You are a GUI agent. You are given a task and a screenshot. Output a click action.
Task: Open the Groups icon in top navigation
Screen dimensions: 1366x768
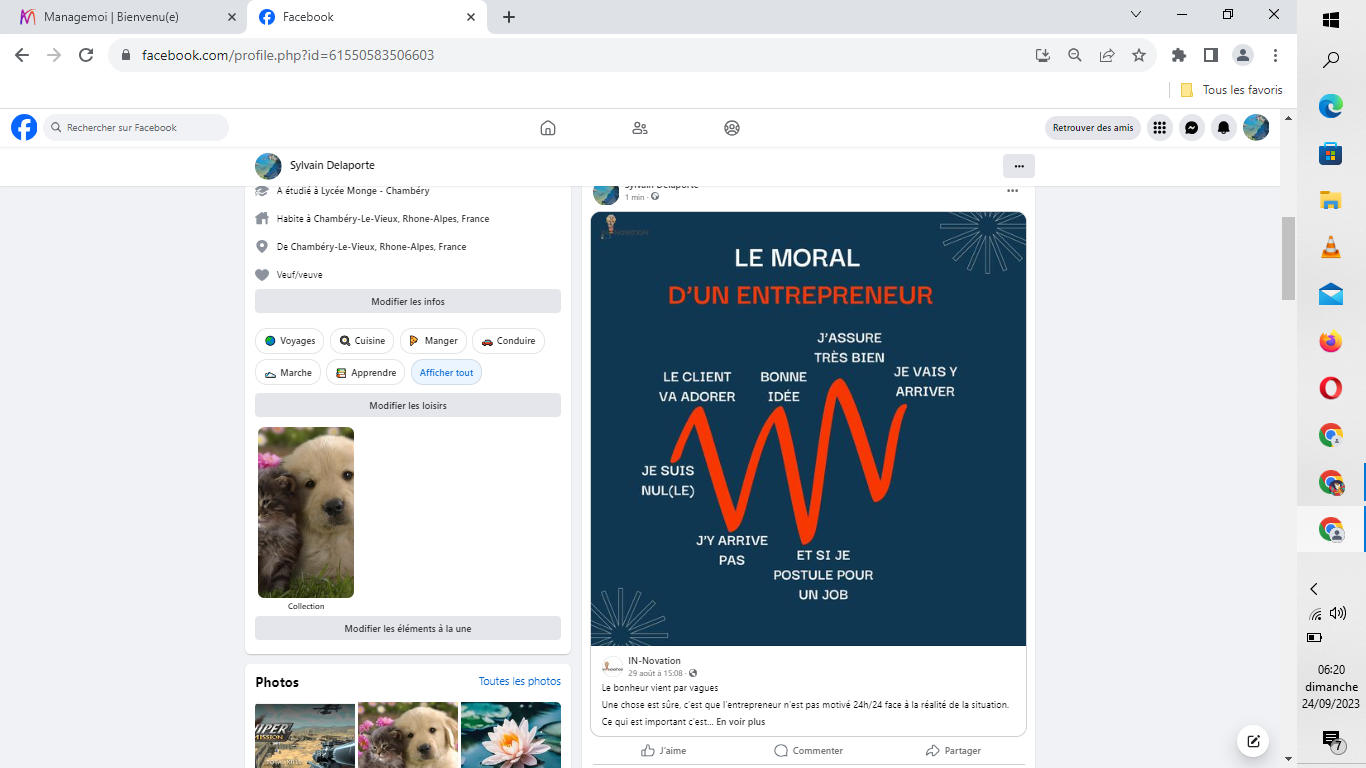click(732, 128)
